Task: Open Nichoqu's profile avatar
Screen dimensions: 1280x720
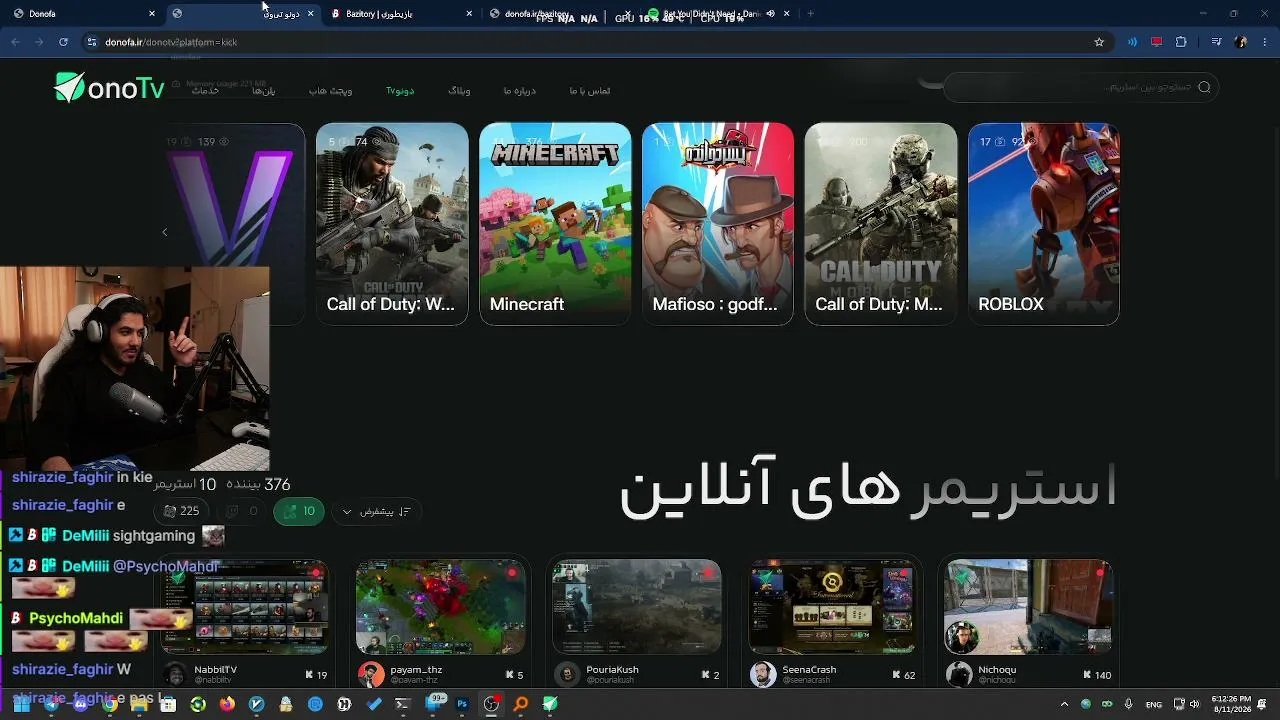Action: tap(959, 674)
